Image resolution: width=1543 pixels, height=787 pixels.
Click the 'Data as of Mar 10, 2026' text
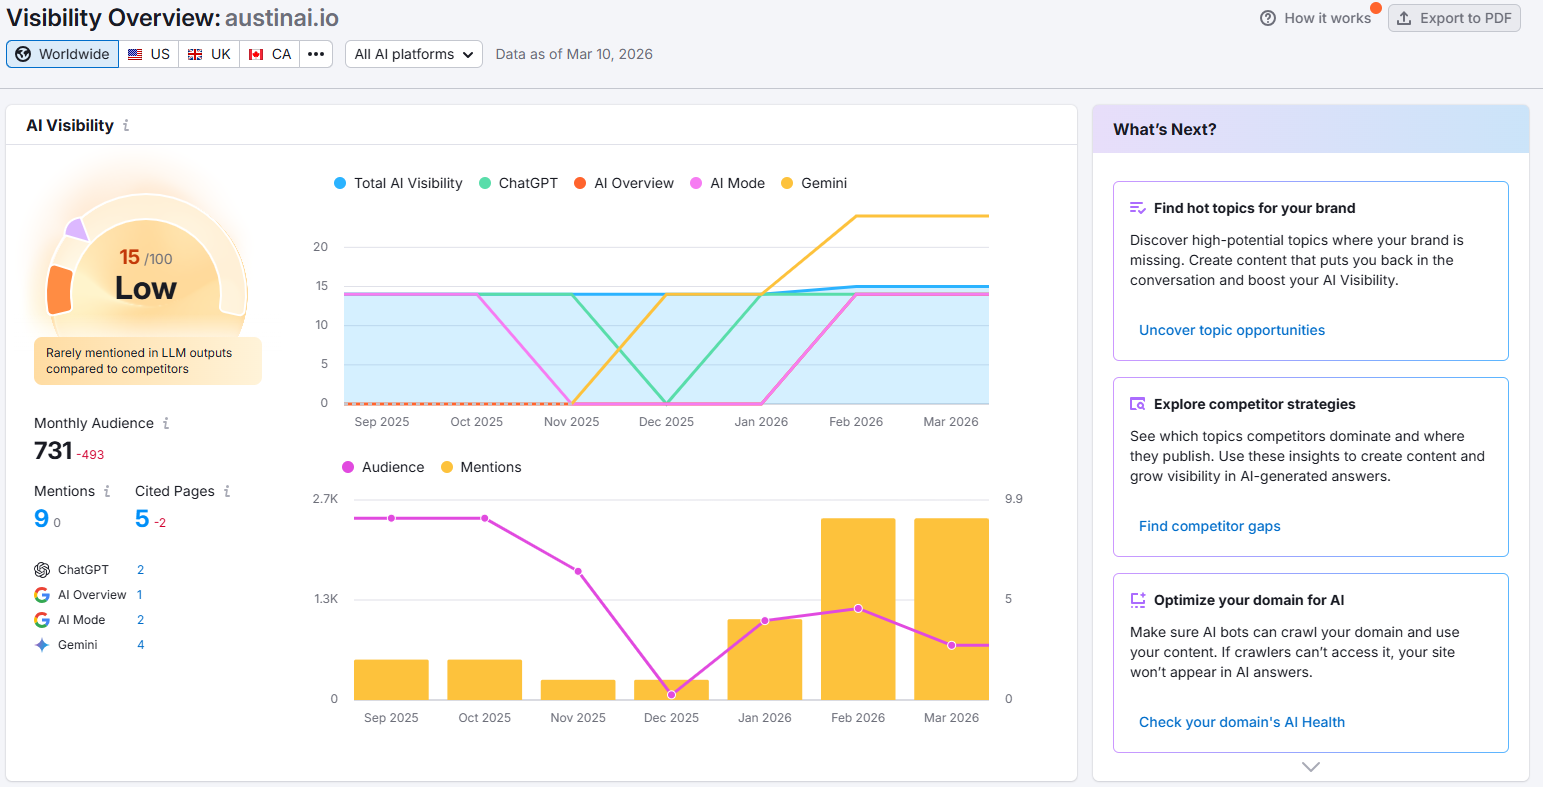click(x=574, y=54)
